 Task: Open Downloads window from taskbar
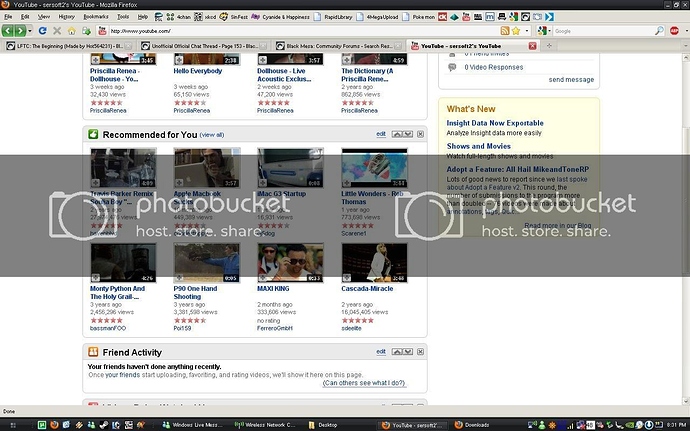coord(477,425)
